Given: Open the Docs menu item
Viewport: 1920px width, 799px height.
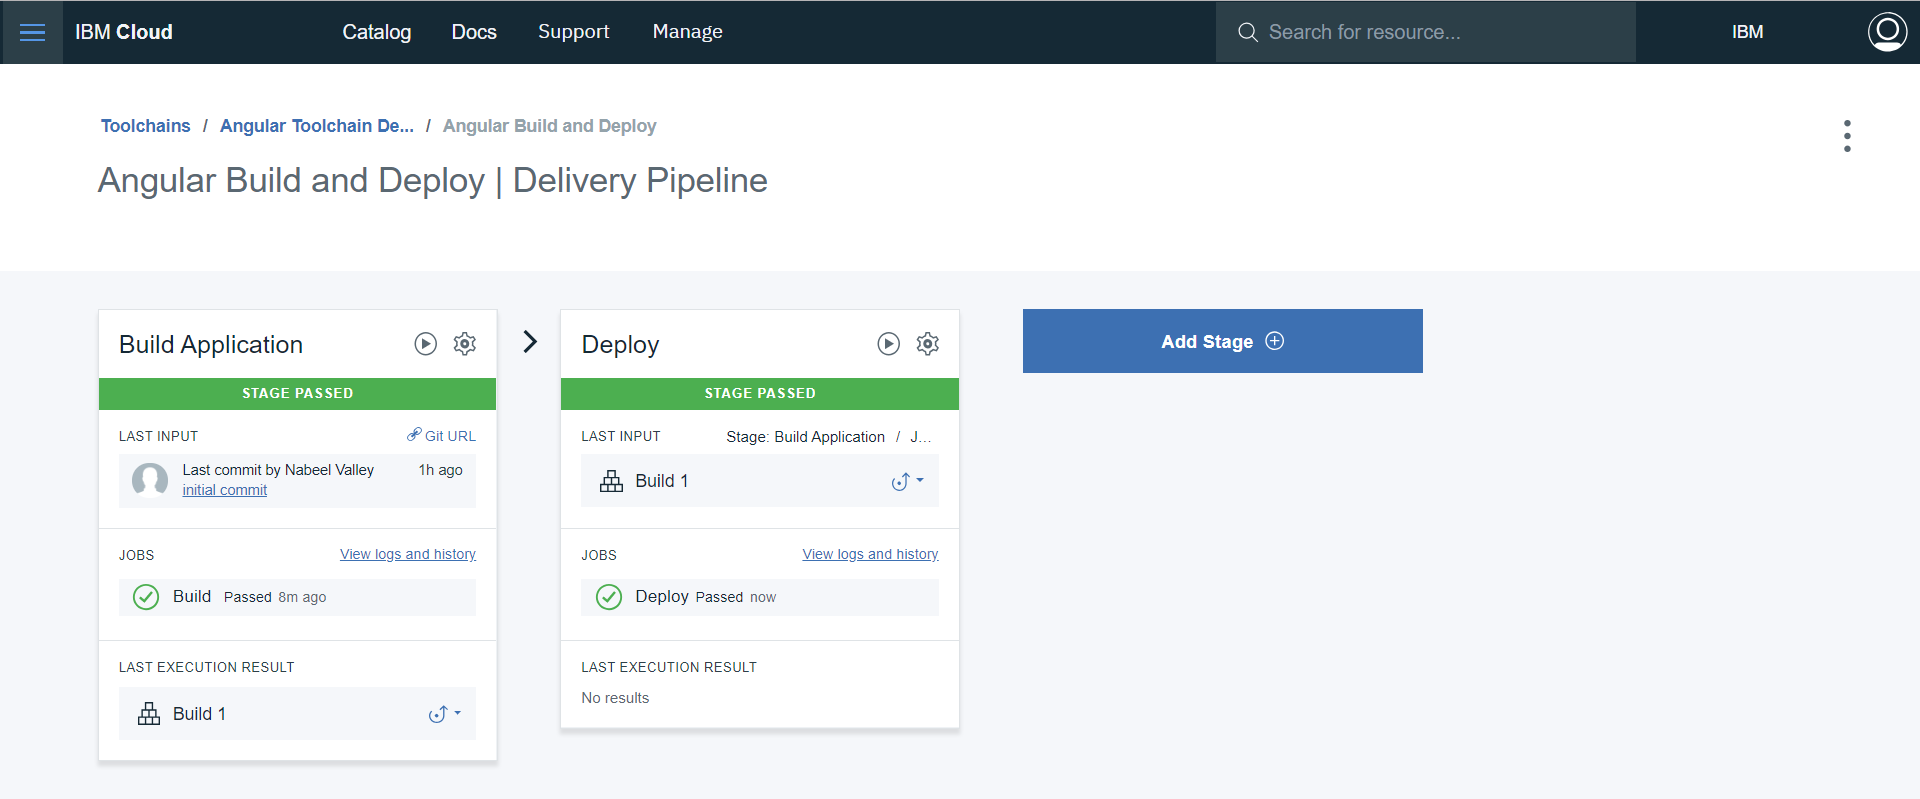Looking at the screenshot, I should point(474,32).
